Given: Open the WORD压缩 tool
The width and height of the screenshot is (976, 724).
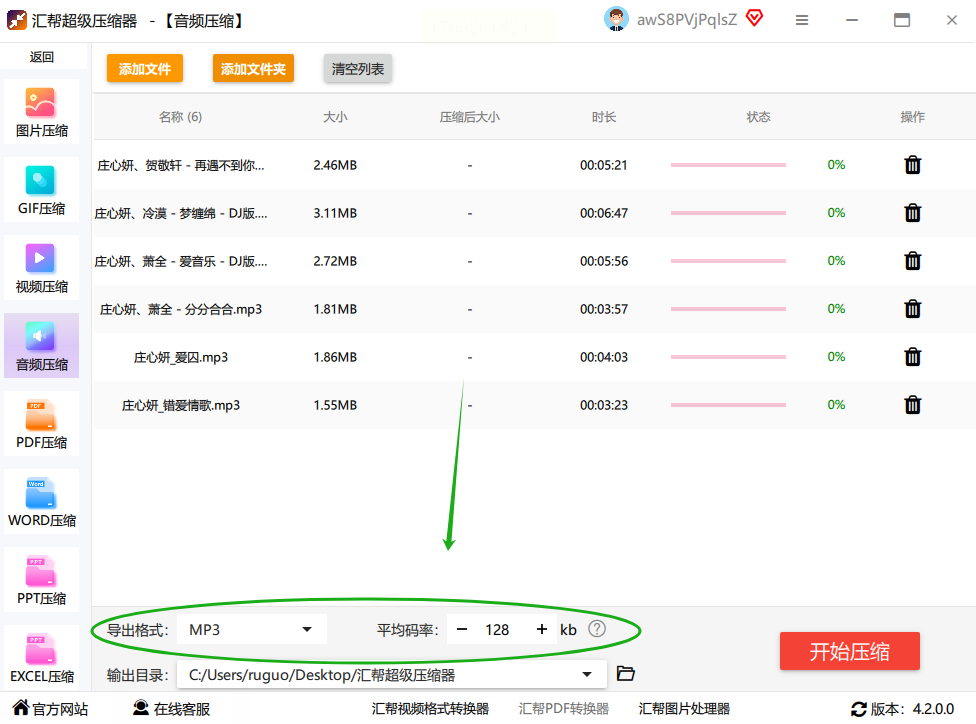Looking at the screenshot, I should click(41, 502).
